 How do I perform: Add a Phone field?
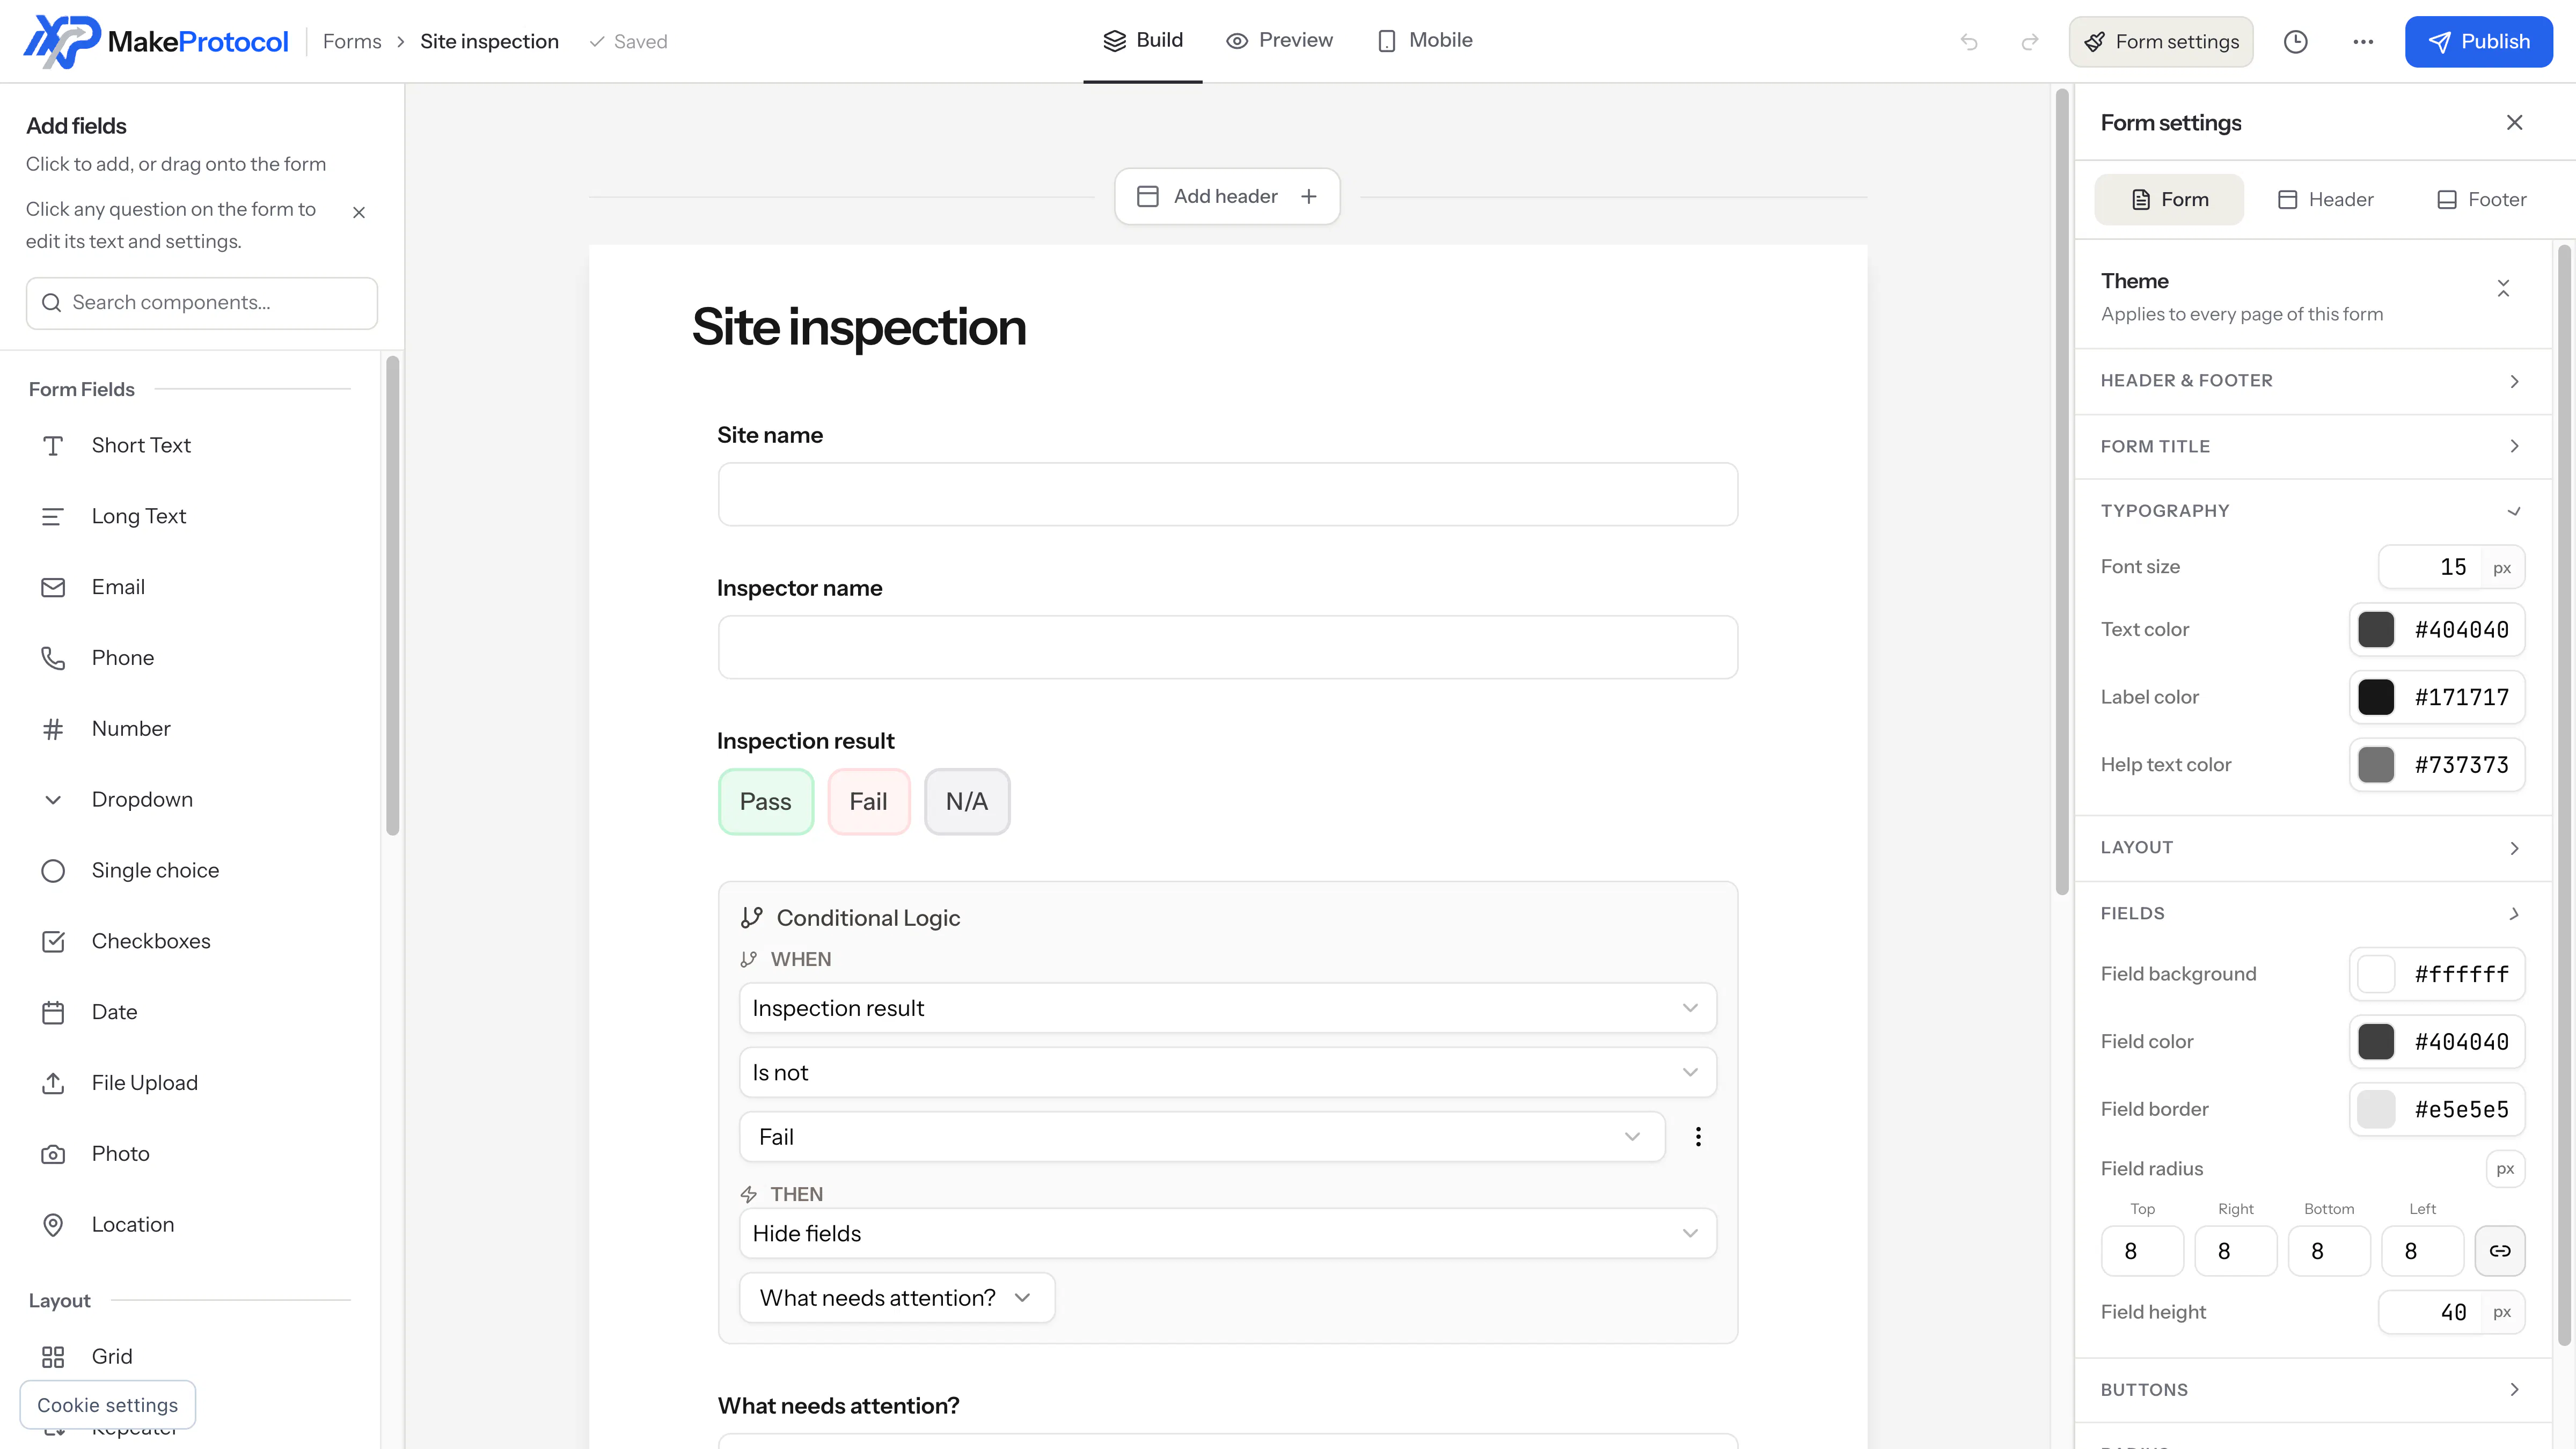coord(190,658)
